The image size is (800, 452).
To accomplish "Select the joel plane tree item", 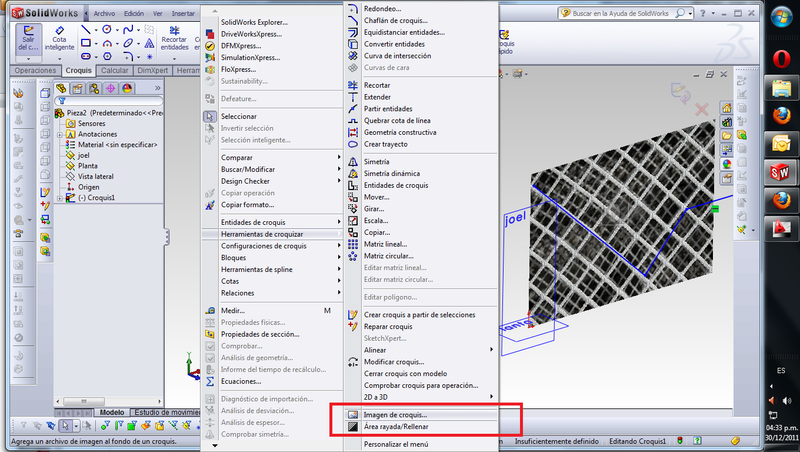I will (x=84, y=156).
